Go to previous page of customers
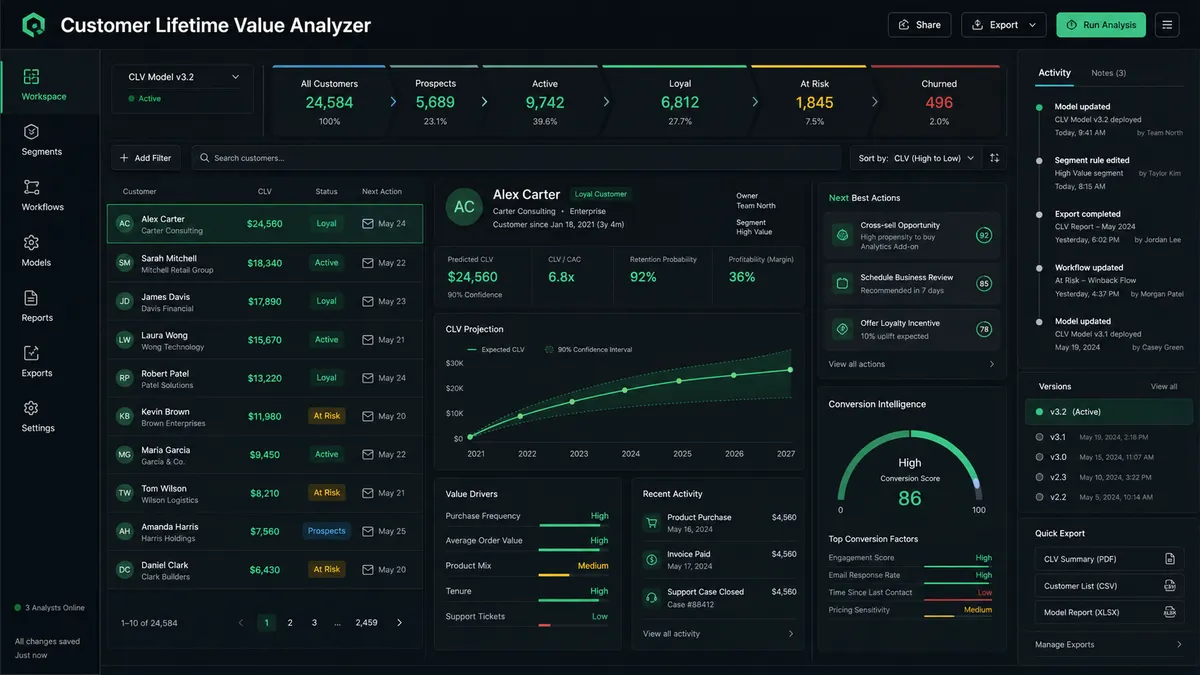Viewport: 1200px width, 675px height. (241, 623)
